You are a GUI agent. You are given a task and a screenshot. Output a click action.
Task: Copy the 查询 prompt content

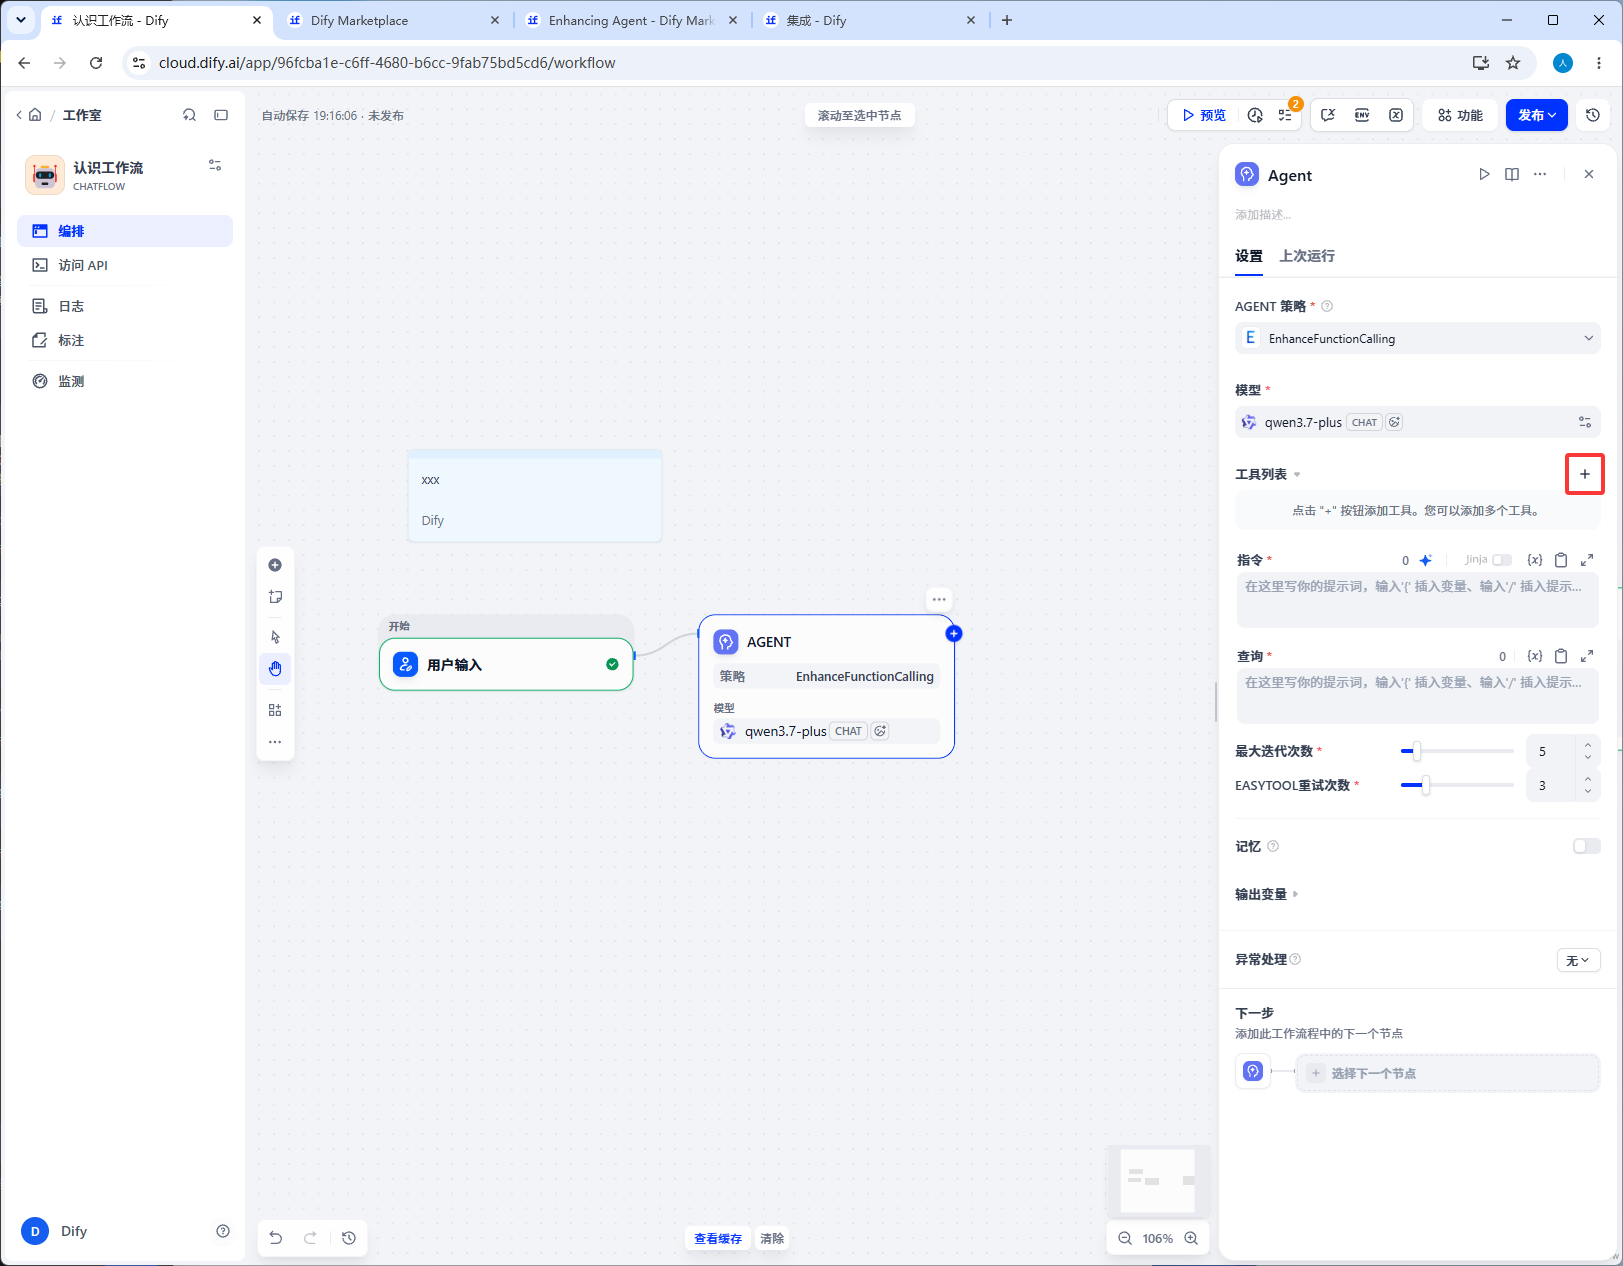[x=1561, y=656]
